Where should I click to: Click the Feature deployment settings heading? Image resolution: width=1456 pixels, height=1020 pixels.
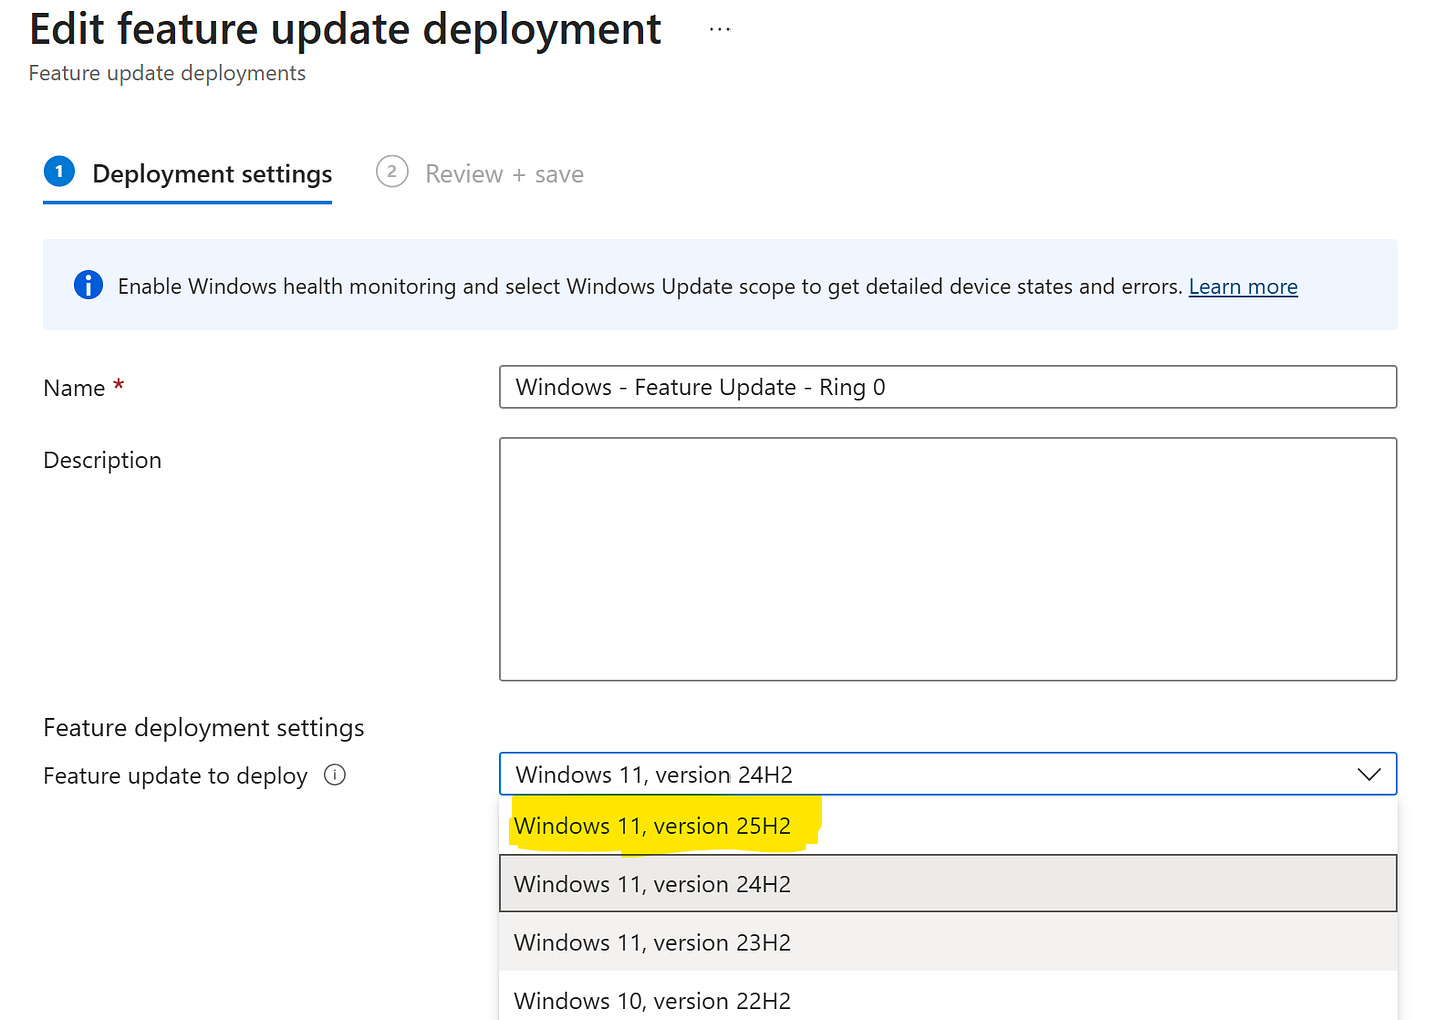point(204,728)
